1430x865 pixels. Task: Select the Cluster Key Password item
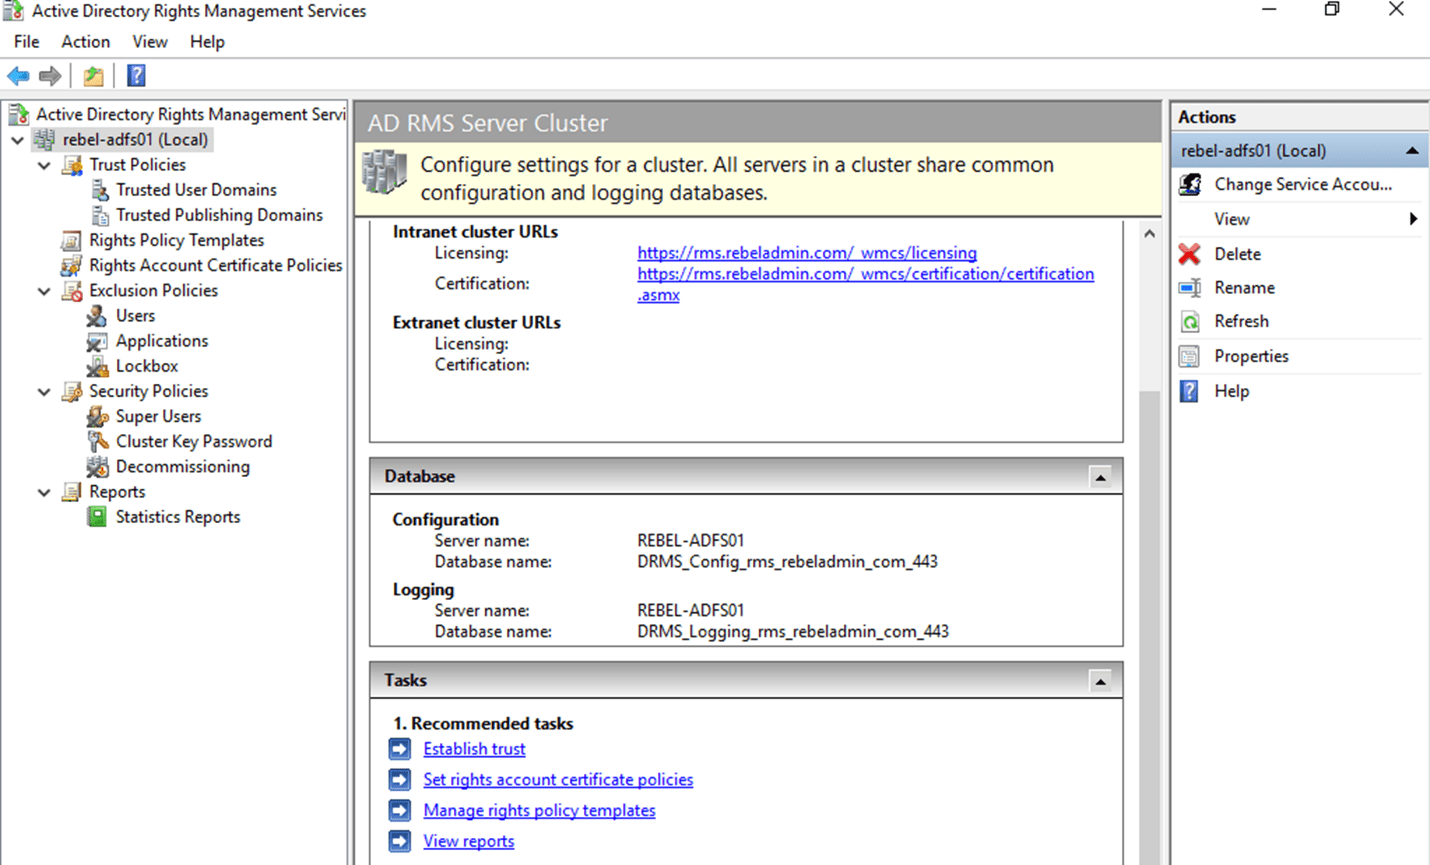point(194,440)
